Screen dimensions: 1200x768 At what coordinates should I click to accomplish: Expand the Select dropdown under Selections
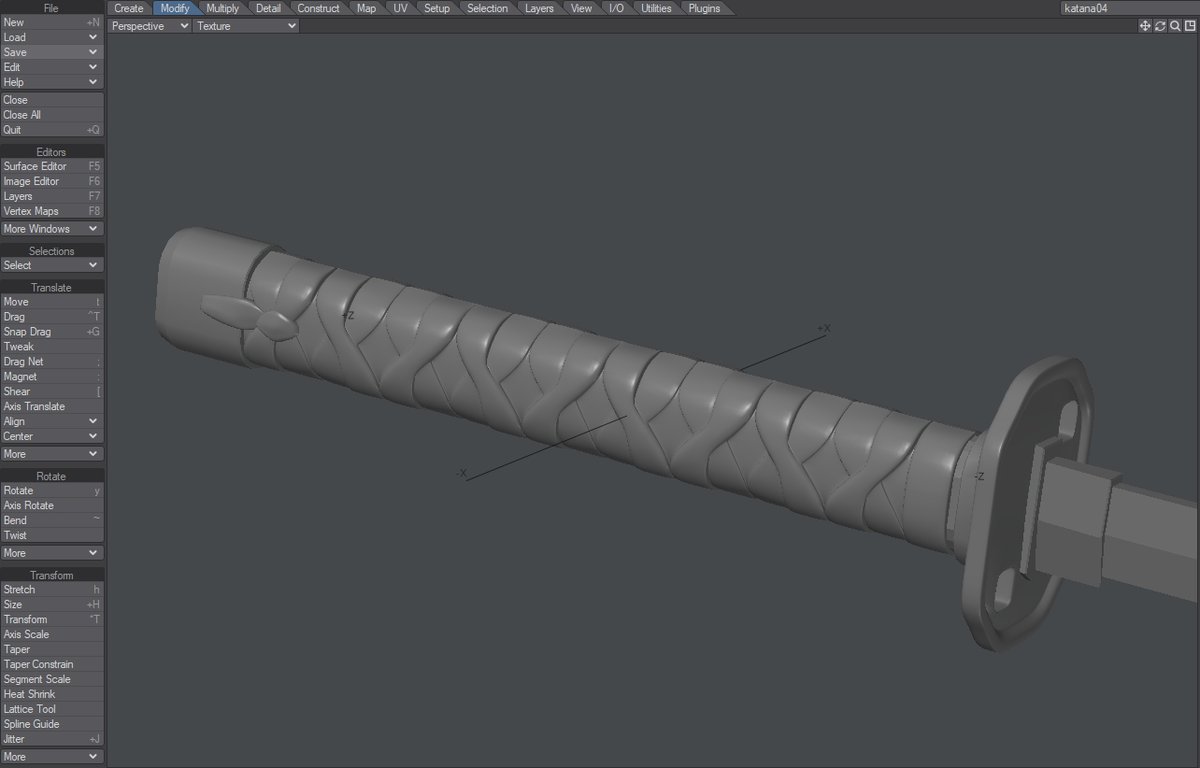coord(52,265)
